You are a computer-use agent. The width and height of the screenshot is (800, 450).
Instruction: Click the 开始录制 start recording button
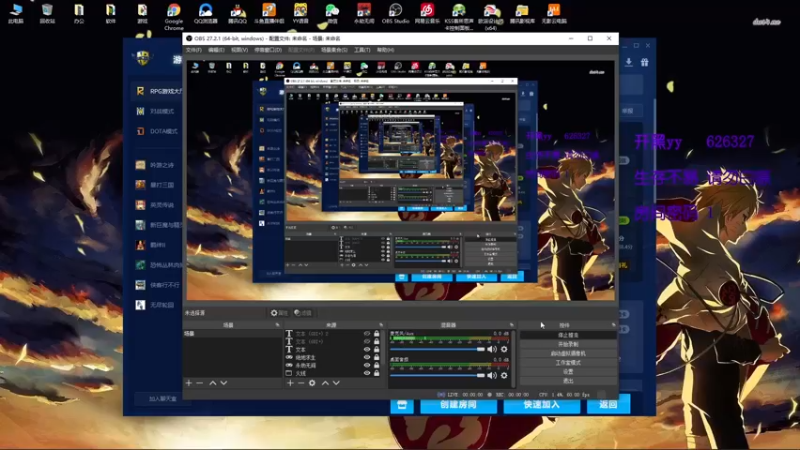[x=568, y=344]
